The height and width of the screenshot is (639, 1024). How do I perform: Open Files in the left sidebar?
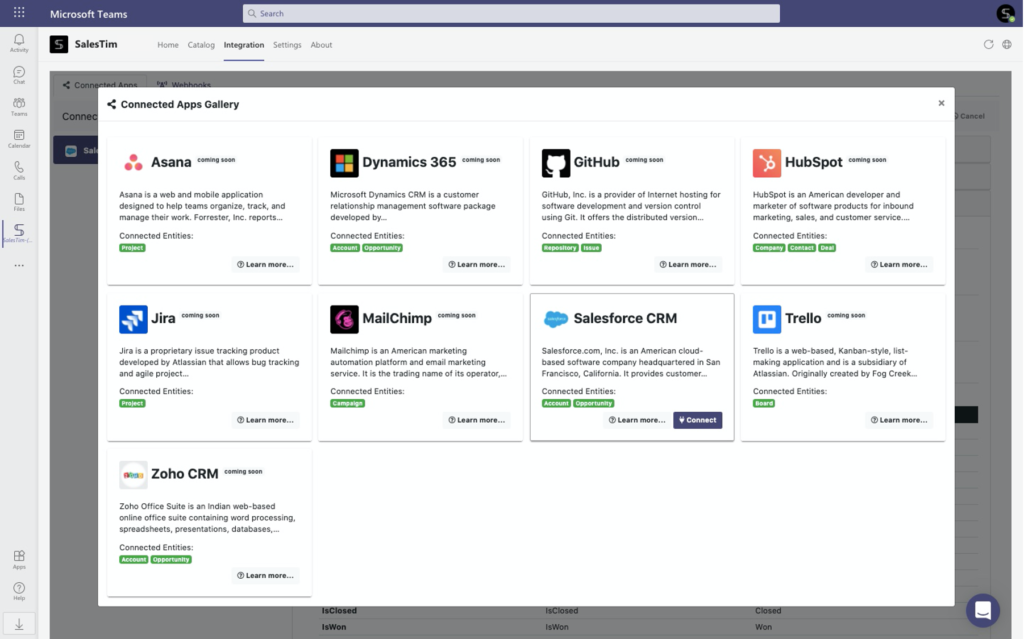click(x=19, y=202)
